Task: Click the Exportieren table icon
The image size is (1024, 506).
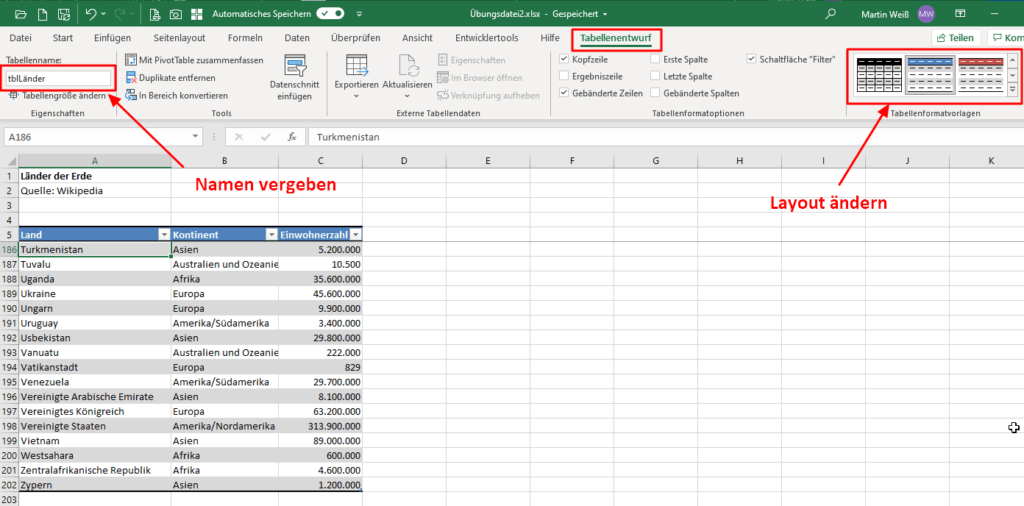Action: tap(357, 67)
